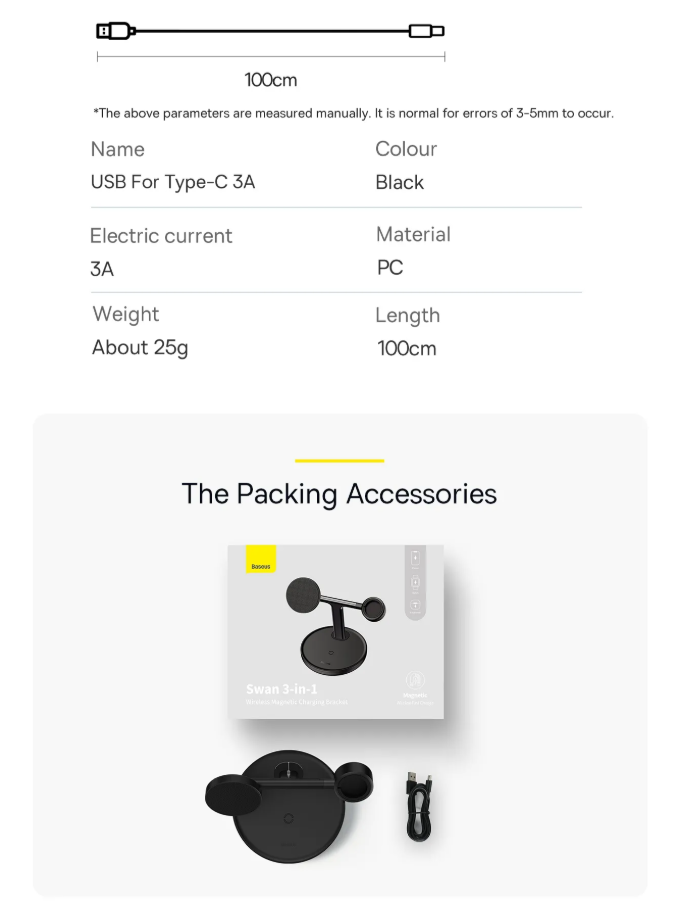Viewport: 678px width, 904px height.
Task: Click the coiled black USB cable
Action: [x=418, y=803]
